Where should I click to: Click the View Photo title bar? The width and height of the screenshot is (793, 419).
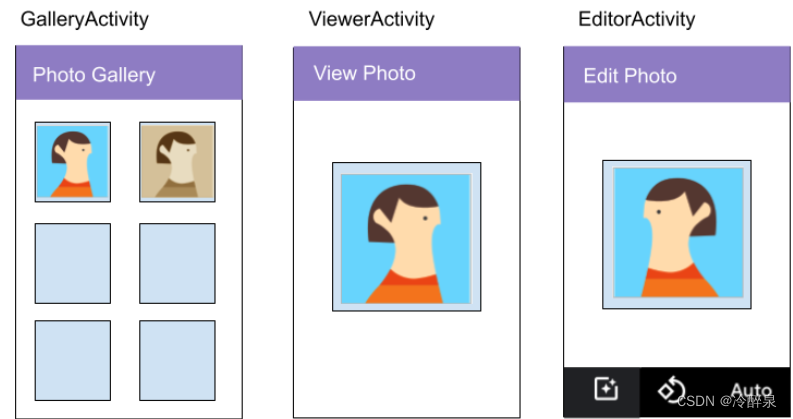point(406,73)
